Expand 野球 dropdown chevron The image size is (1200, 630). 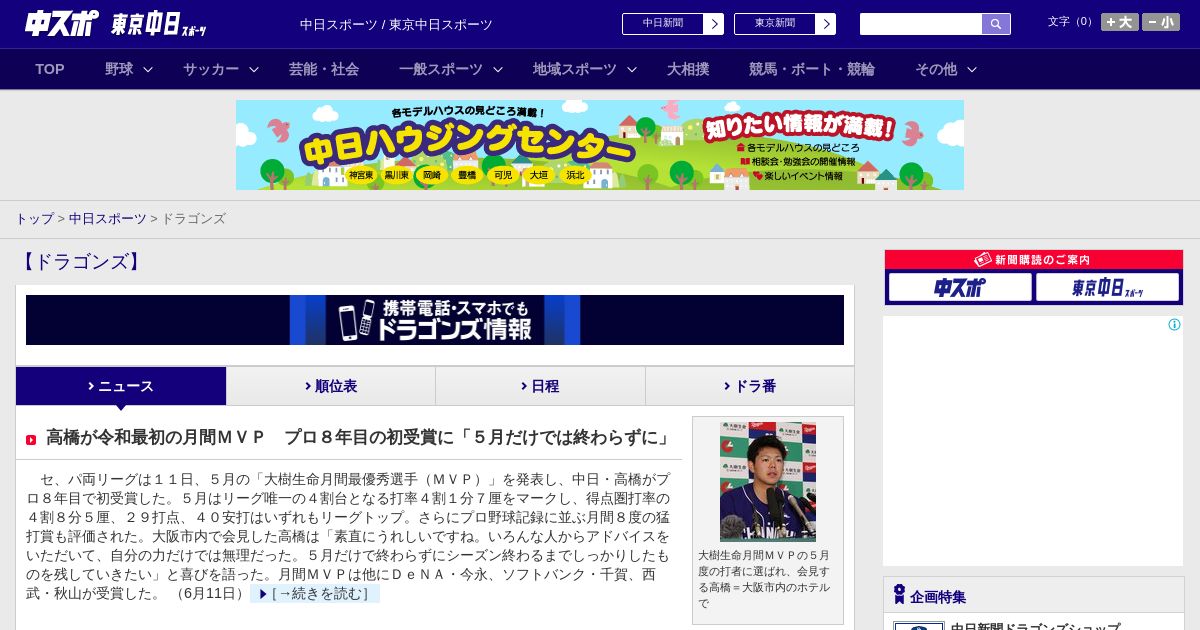pyautogui.click(x=148, y=69)
